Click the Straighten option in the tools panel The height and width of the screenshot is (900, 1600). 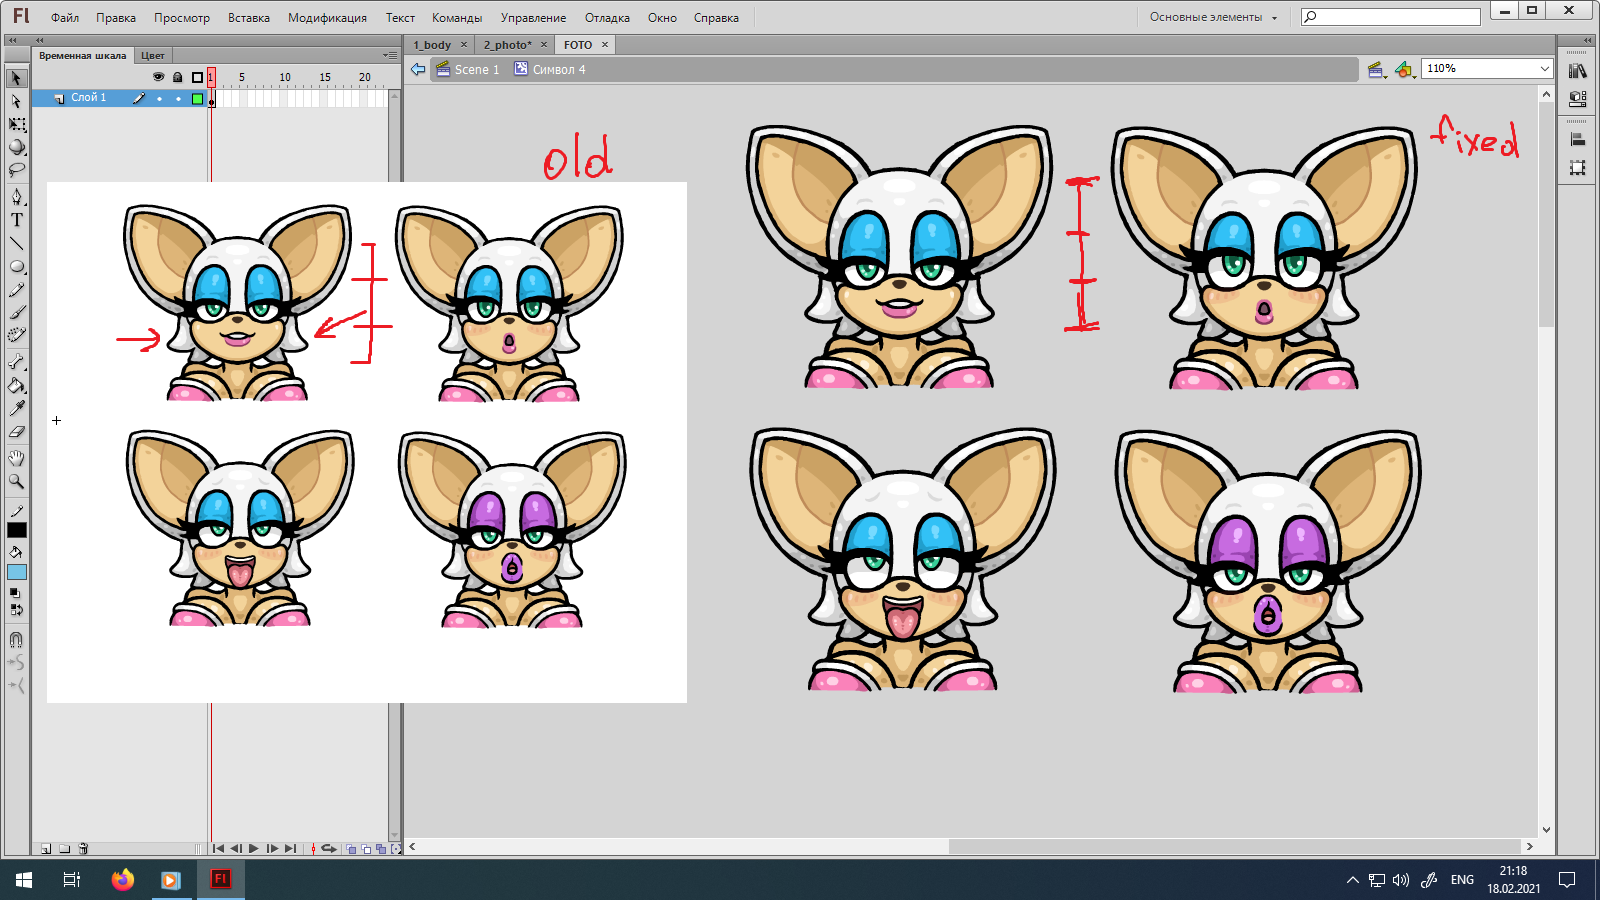pos(16,685)
